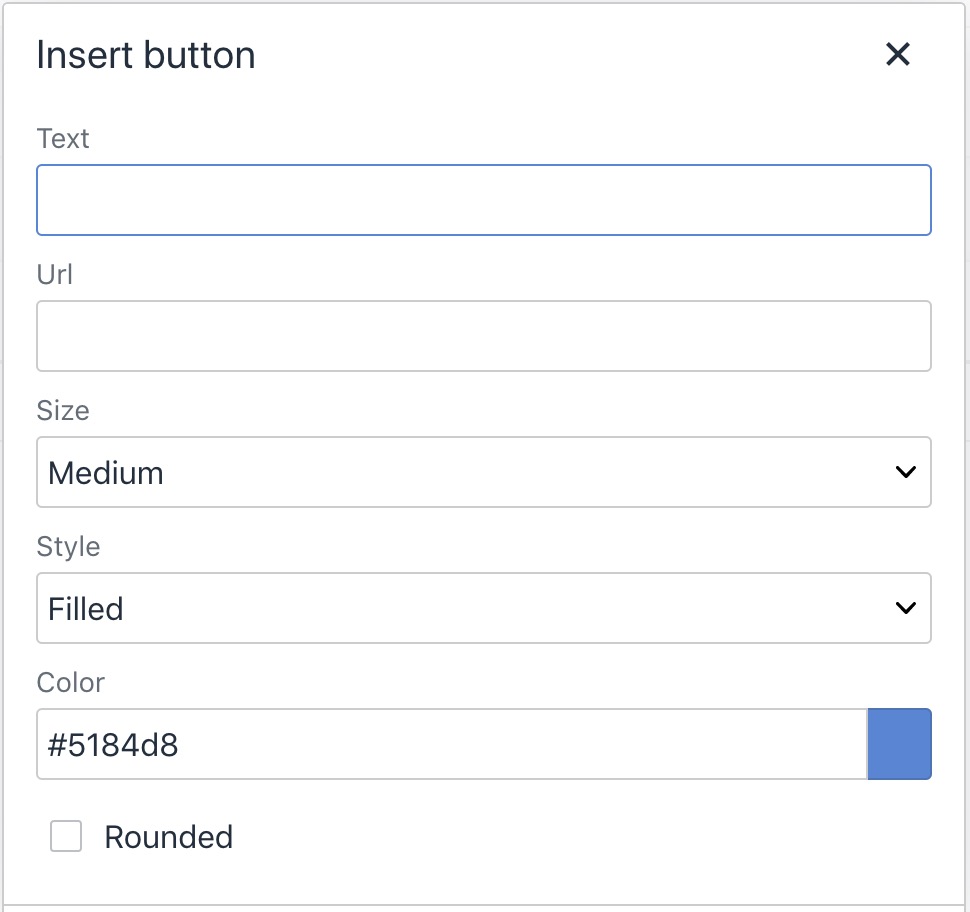This screenshot has height=912, width=970.
Task: Click the Url field label
Action: click(55, 275)
